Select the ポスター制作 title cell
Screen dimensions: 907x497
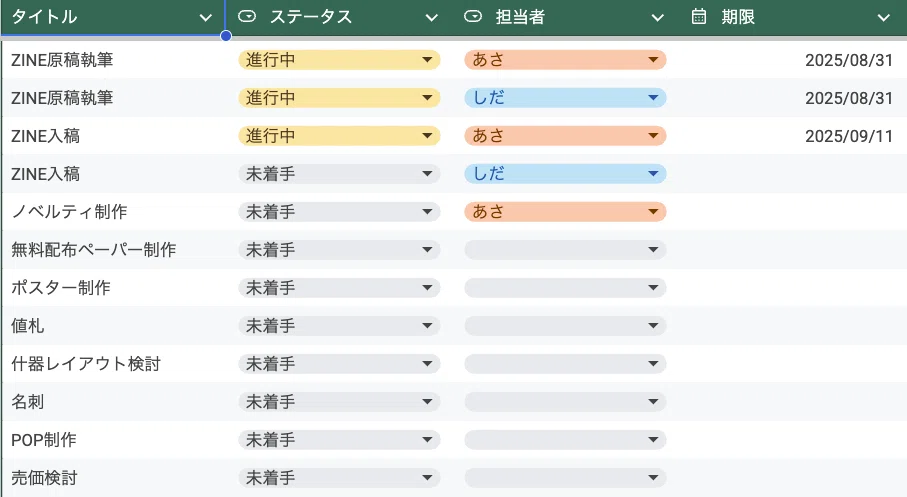[x=113, y=288]
